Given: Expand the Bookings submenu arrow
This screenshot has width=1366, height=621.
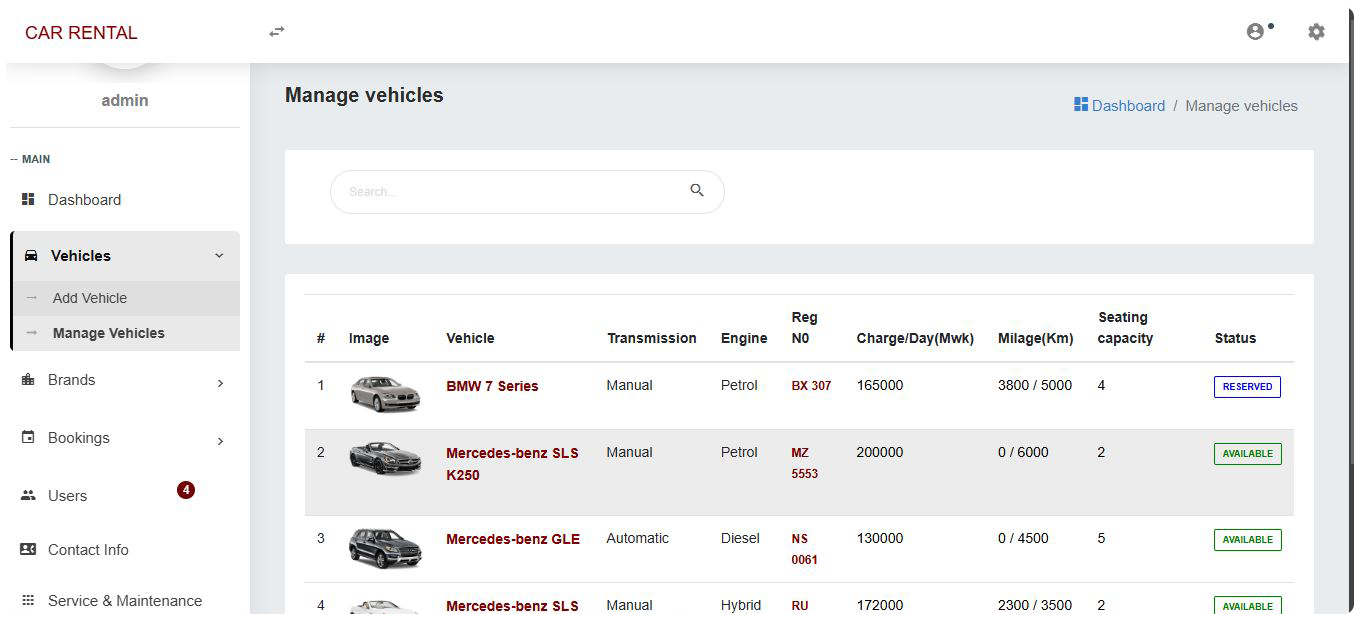Looking at the screenshot, I should tap(220, 440).
